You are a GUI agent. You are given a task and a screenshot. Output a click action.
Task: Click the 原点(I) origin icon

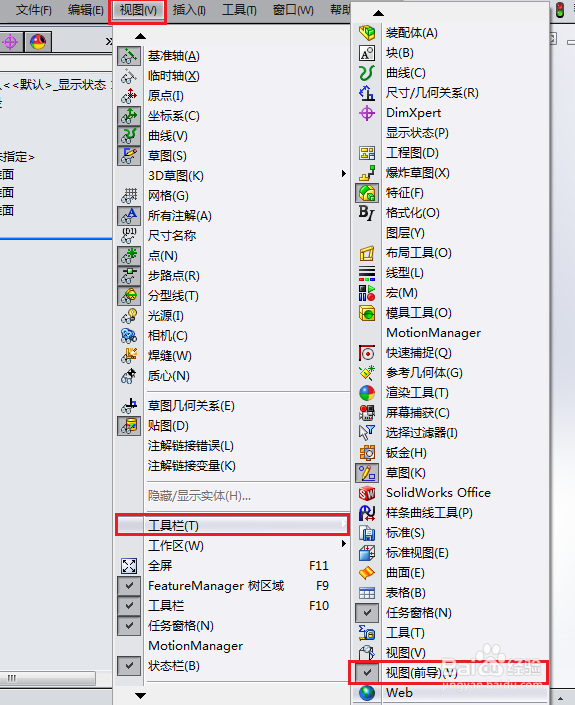129,96
